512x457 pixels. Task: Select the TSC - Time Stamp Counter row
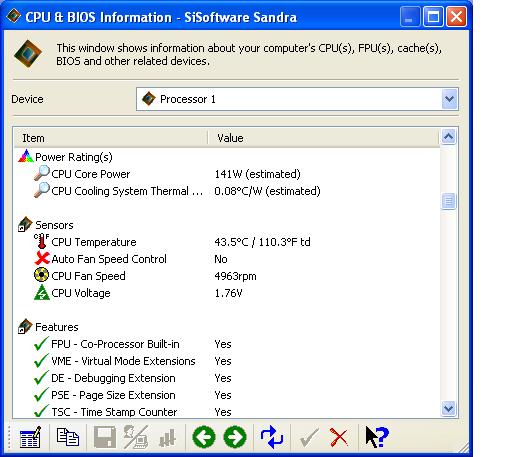point(227,411)
